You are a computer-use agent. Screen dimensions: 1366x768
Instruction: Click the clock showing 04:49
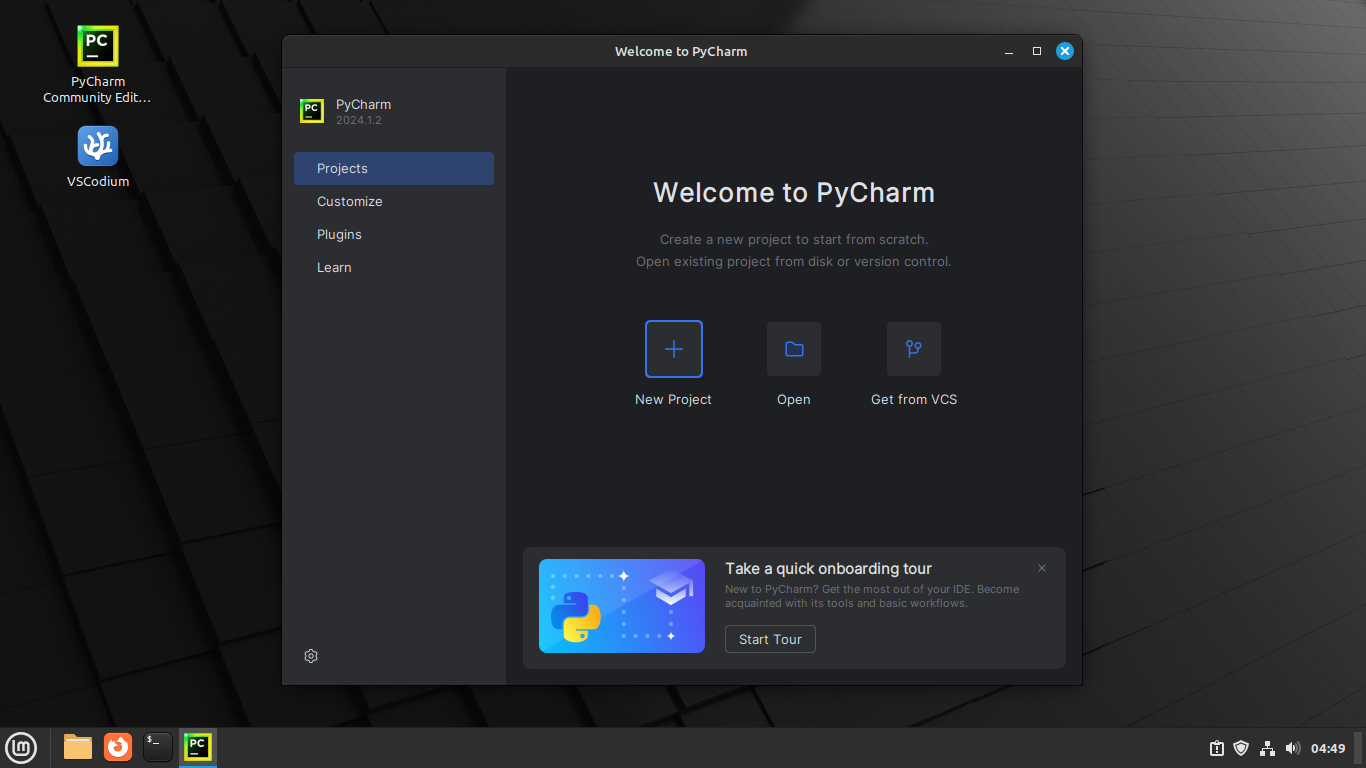point(1328,748)
